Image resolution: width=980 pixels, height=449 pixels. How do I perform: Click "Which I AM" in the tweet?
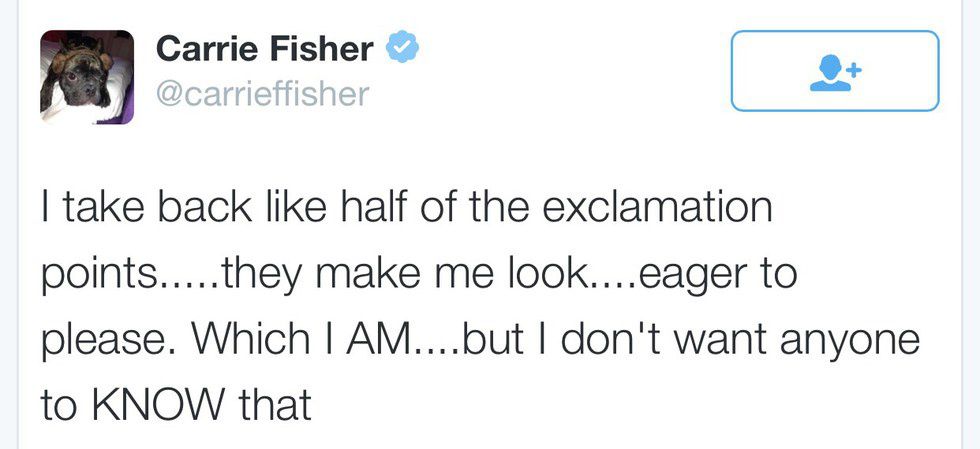[300, 340]
